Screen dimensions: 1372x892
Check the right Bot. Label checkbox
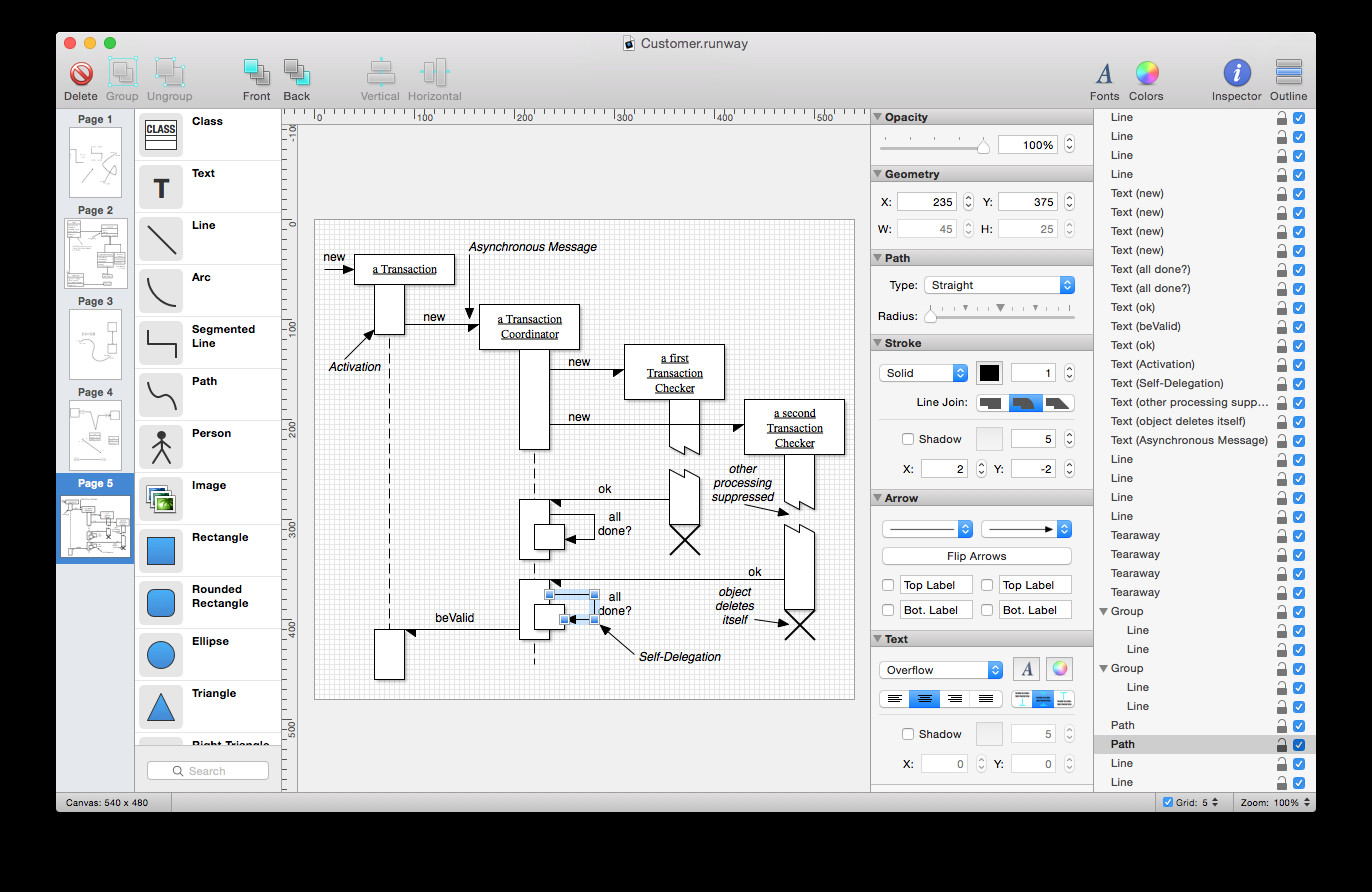[x=987, y=610]
